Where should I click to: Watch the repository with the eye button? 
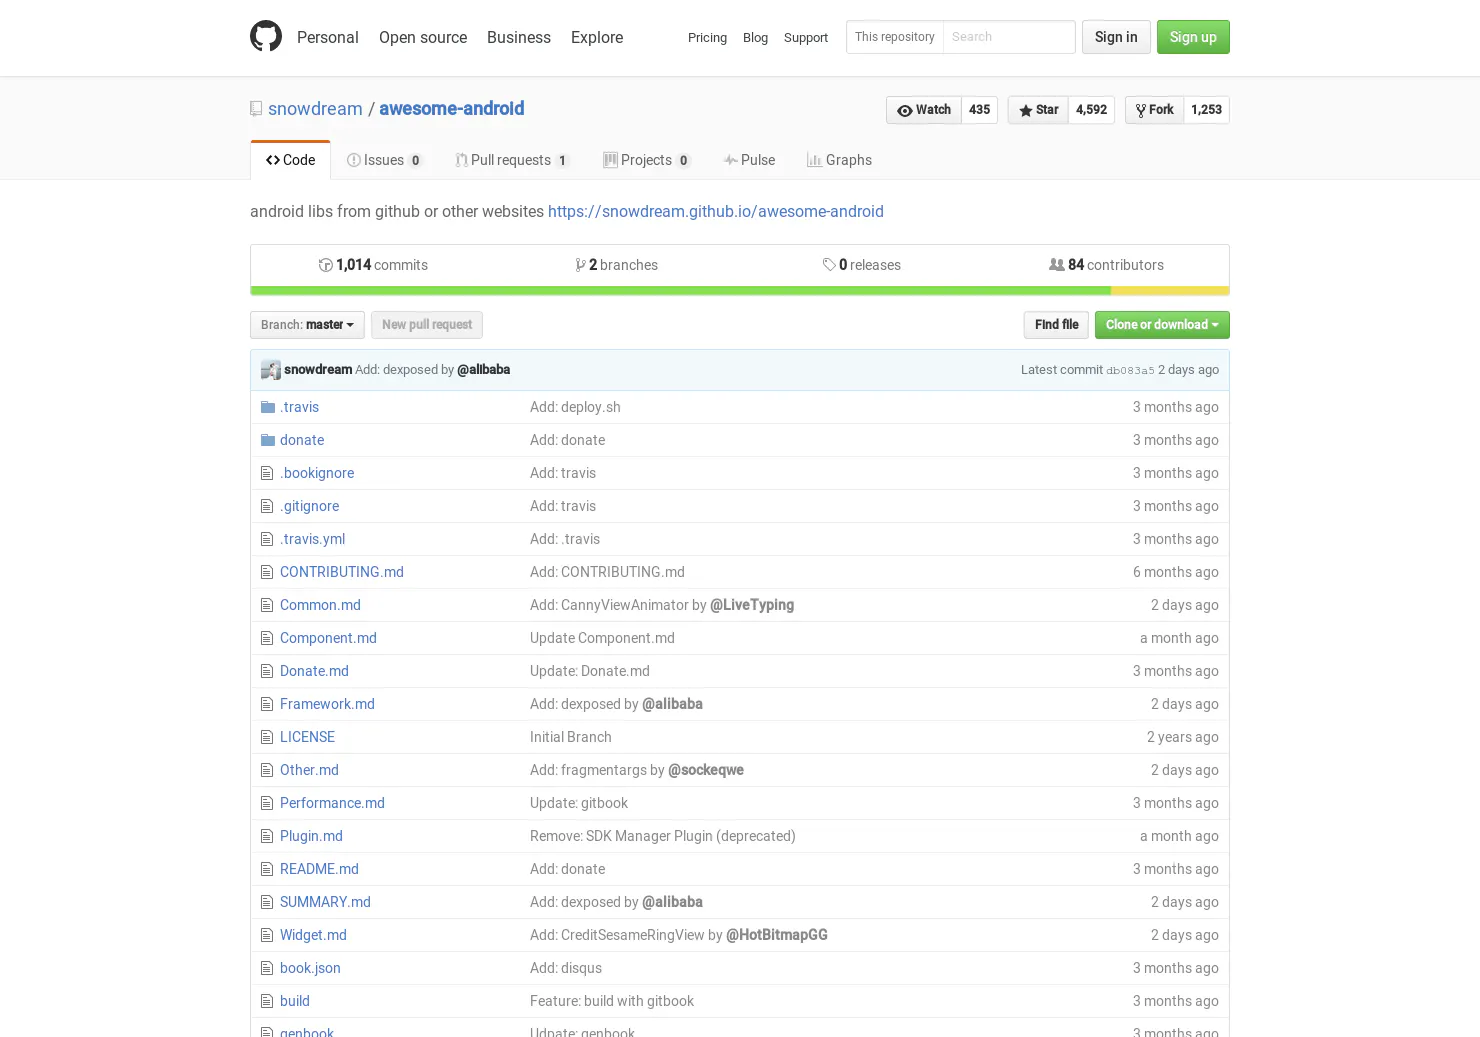click(x=924, y=110)
